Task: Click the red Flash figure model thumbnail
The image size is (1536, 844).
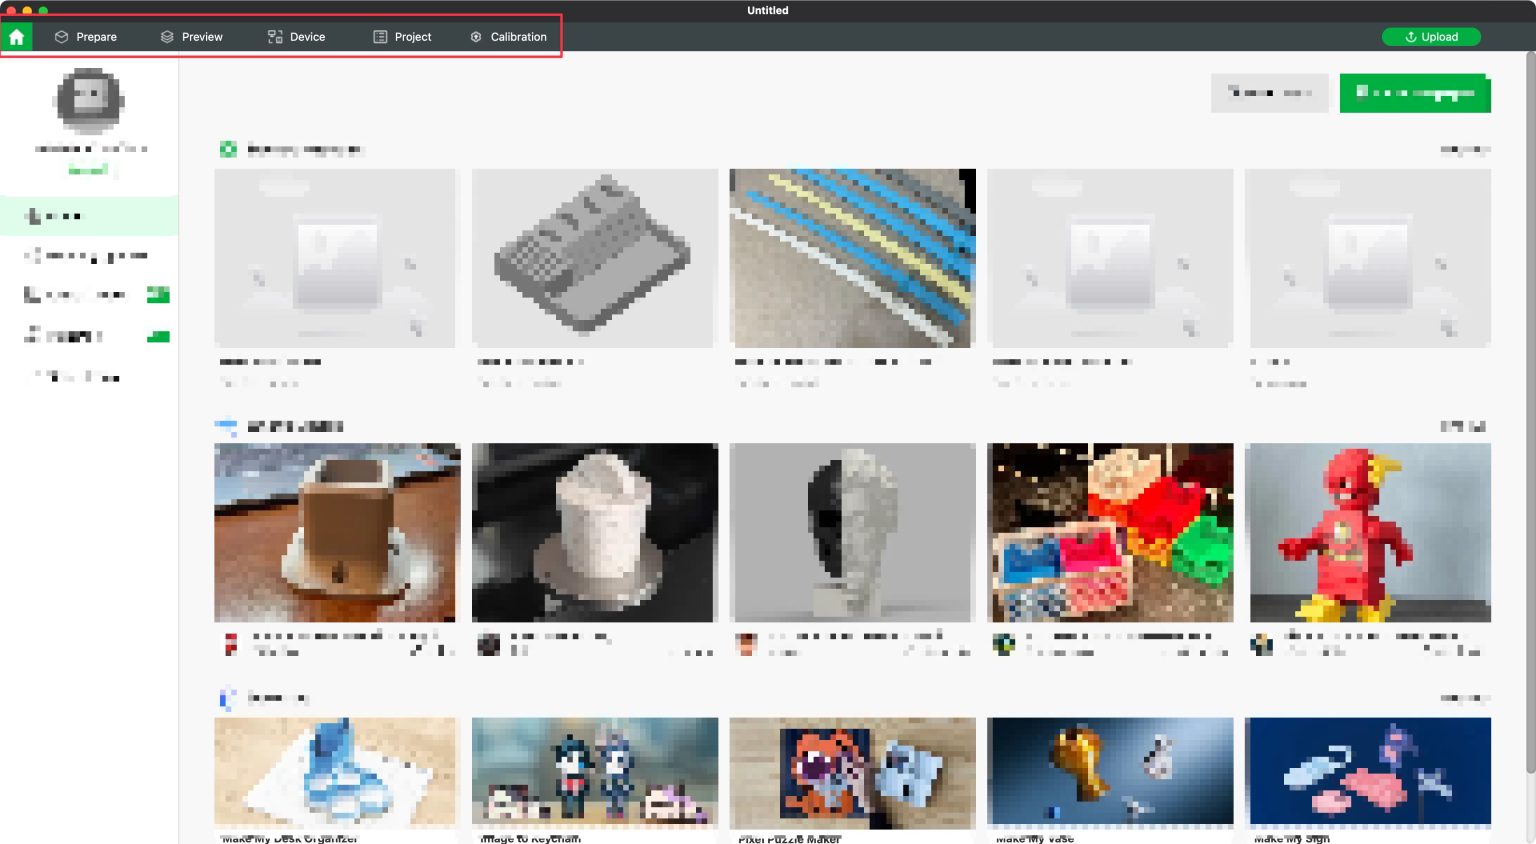Action: [x=1368, y=532]
